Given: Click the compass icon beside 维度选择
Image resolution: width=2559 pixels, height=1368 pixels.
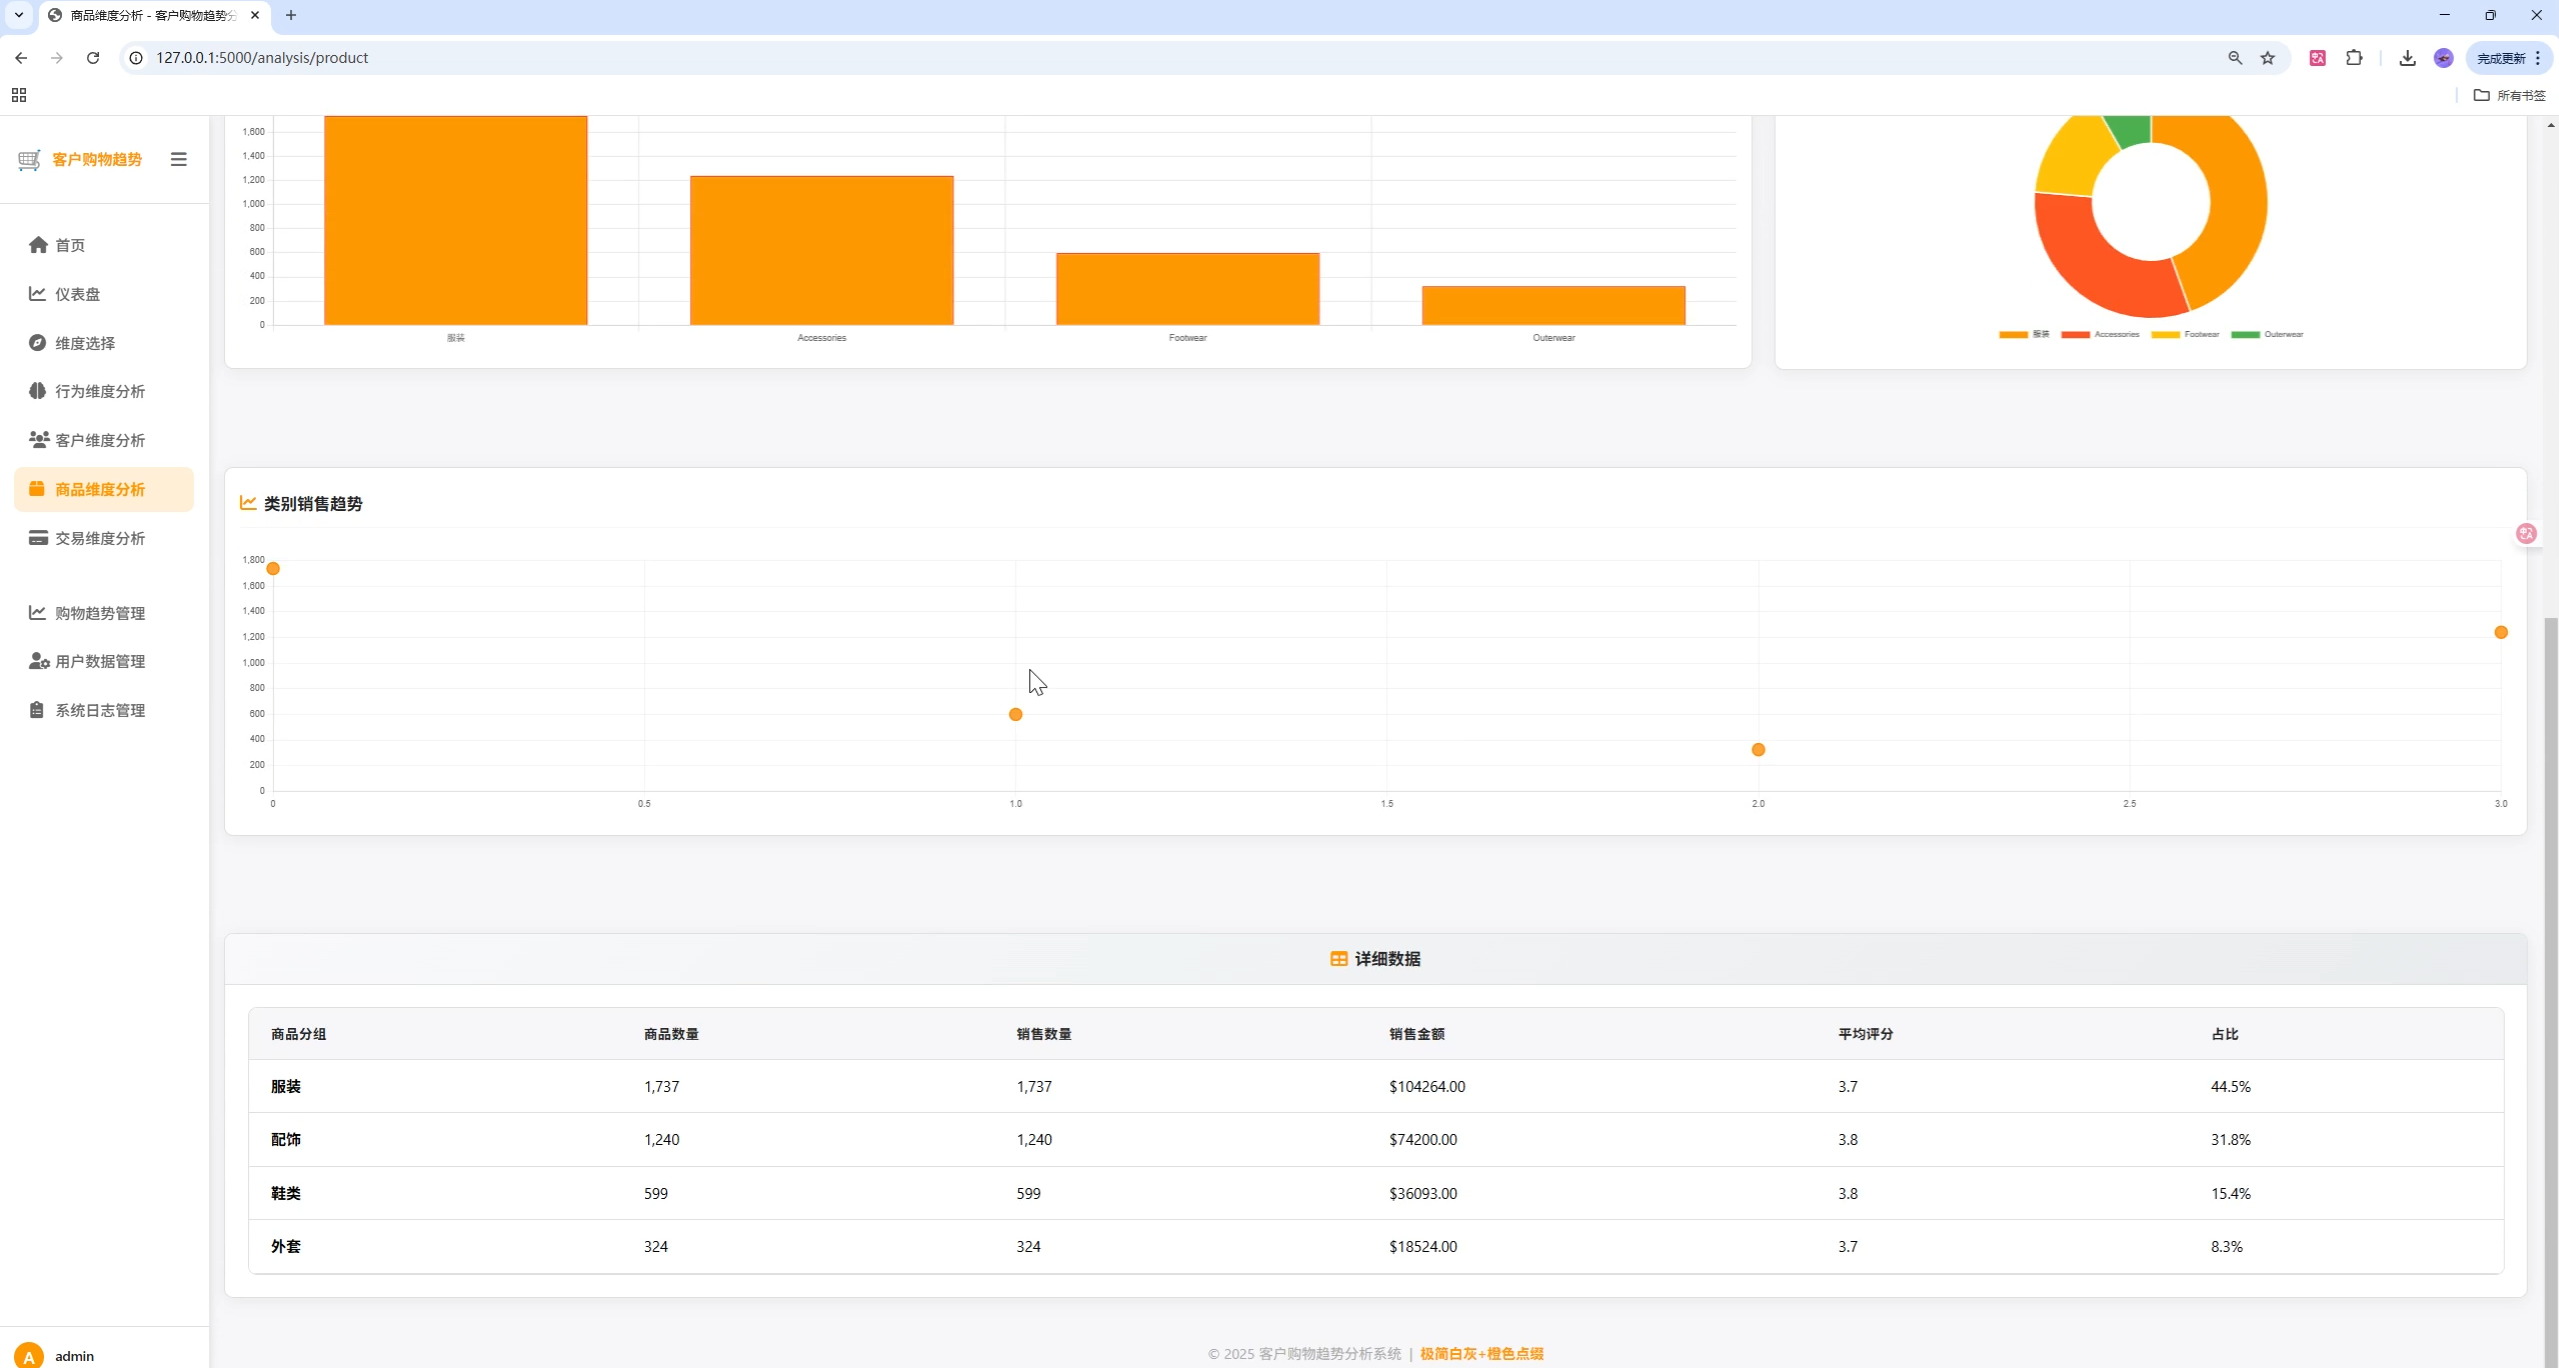Looking at the screenshot, I should (x=37, y=342).
